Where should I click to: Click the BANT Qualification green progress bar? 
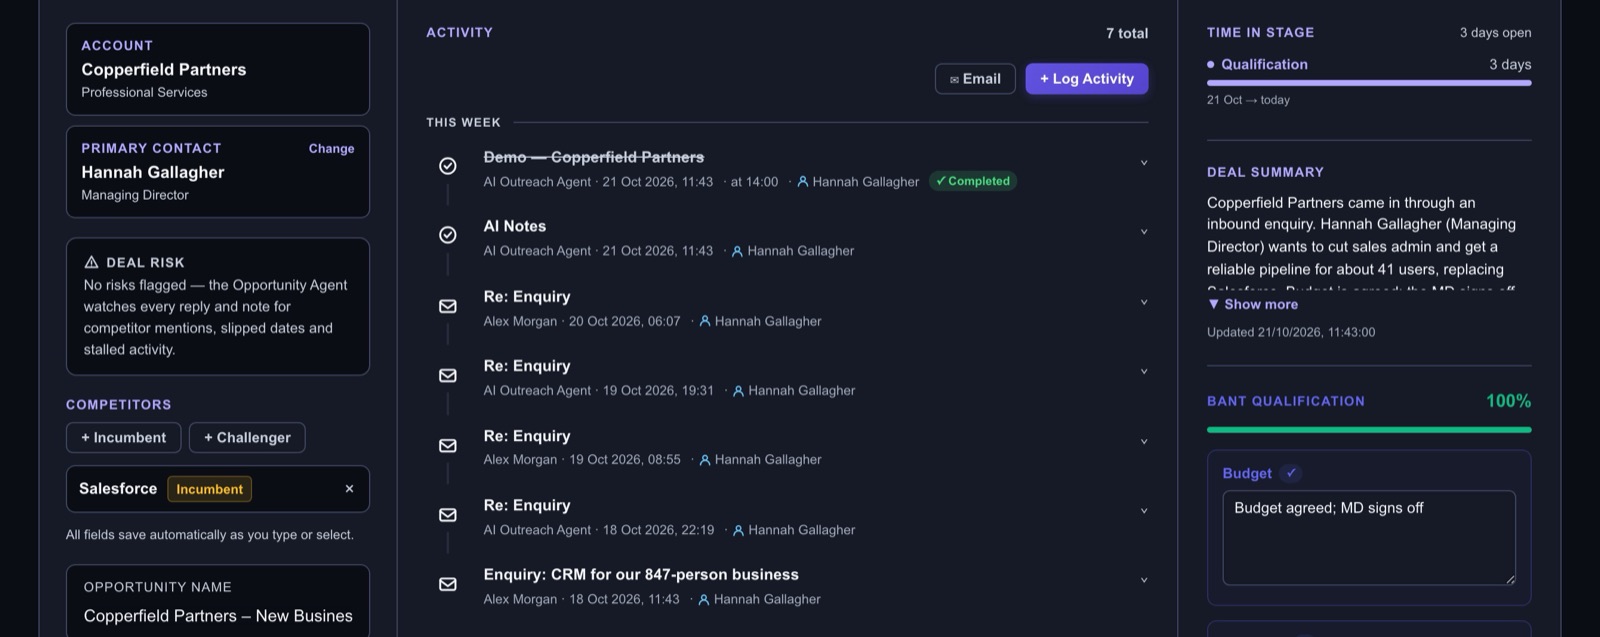coord(1369,430)
